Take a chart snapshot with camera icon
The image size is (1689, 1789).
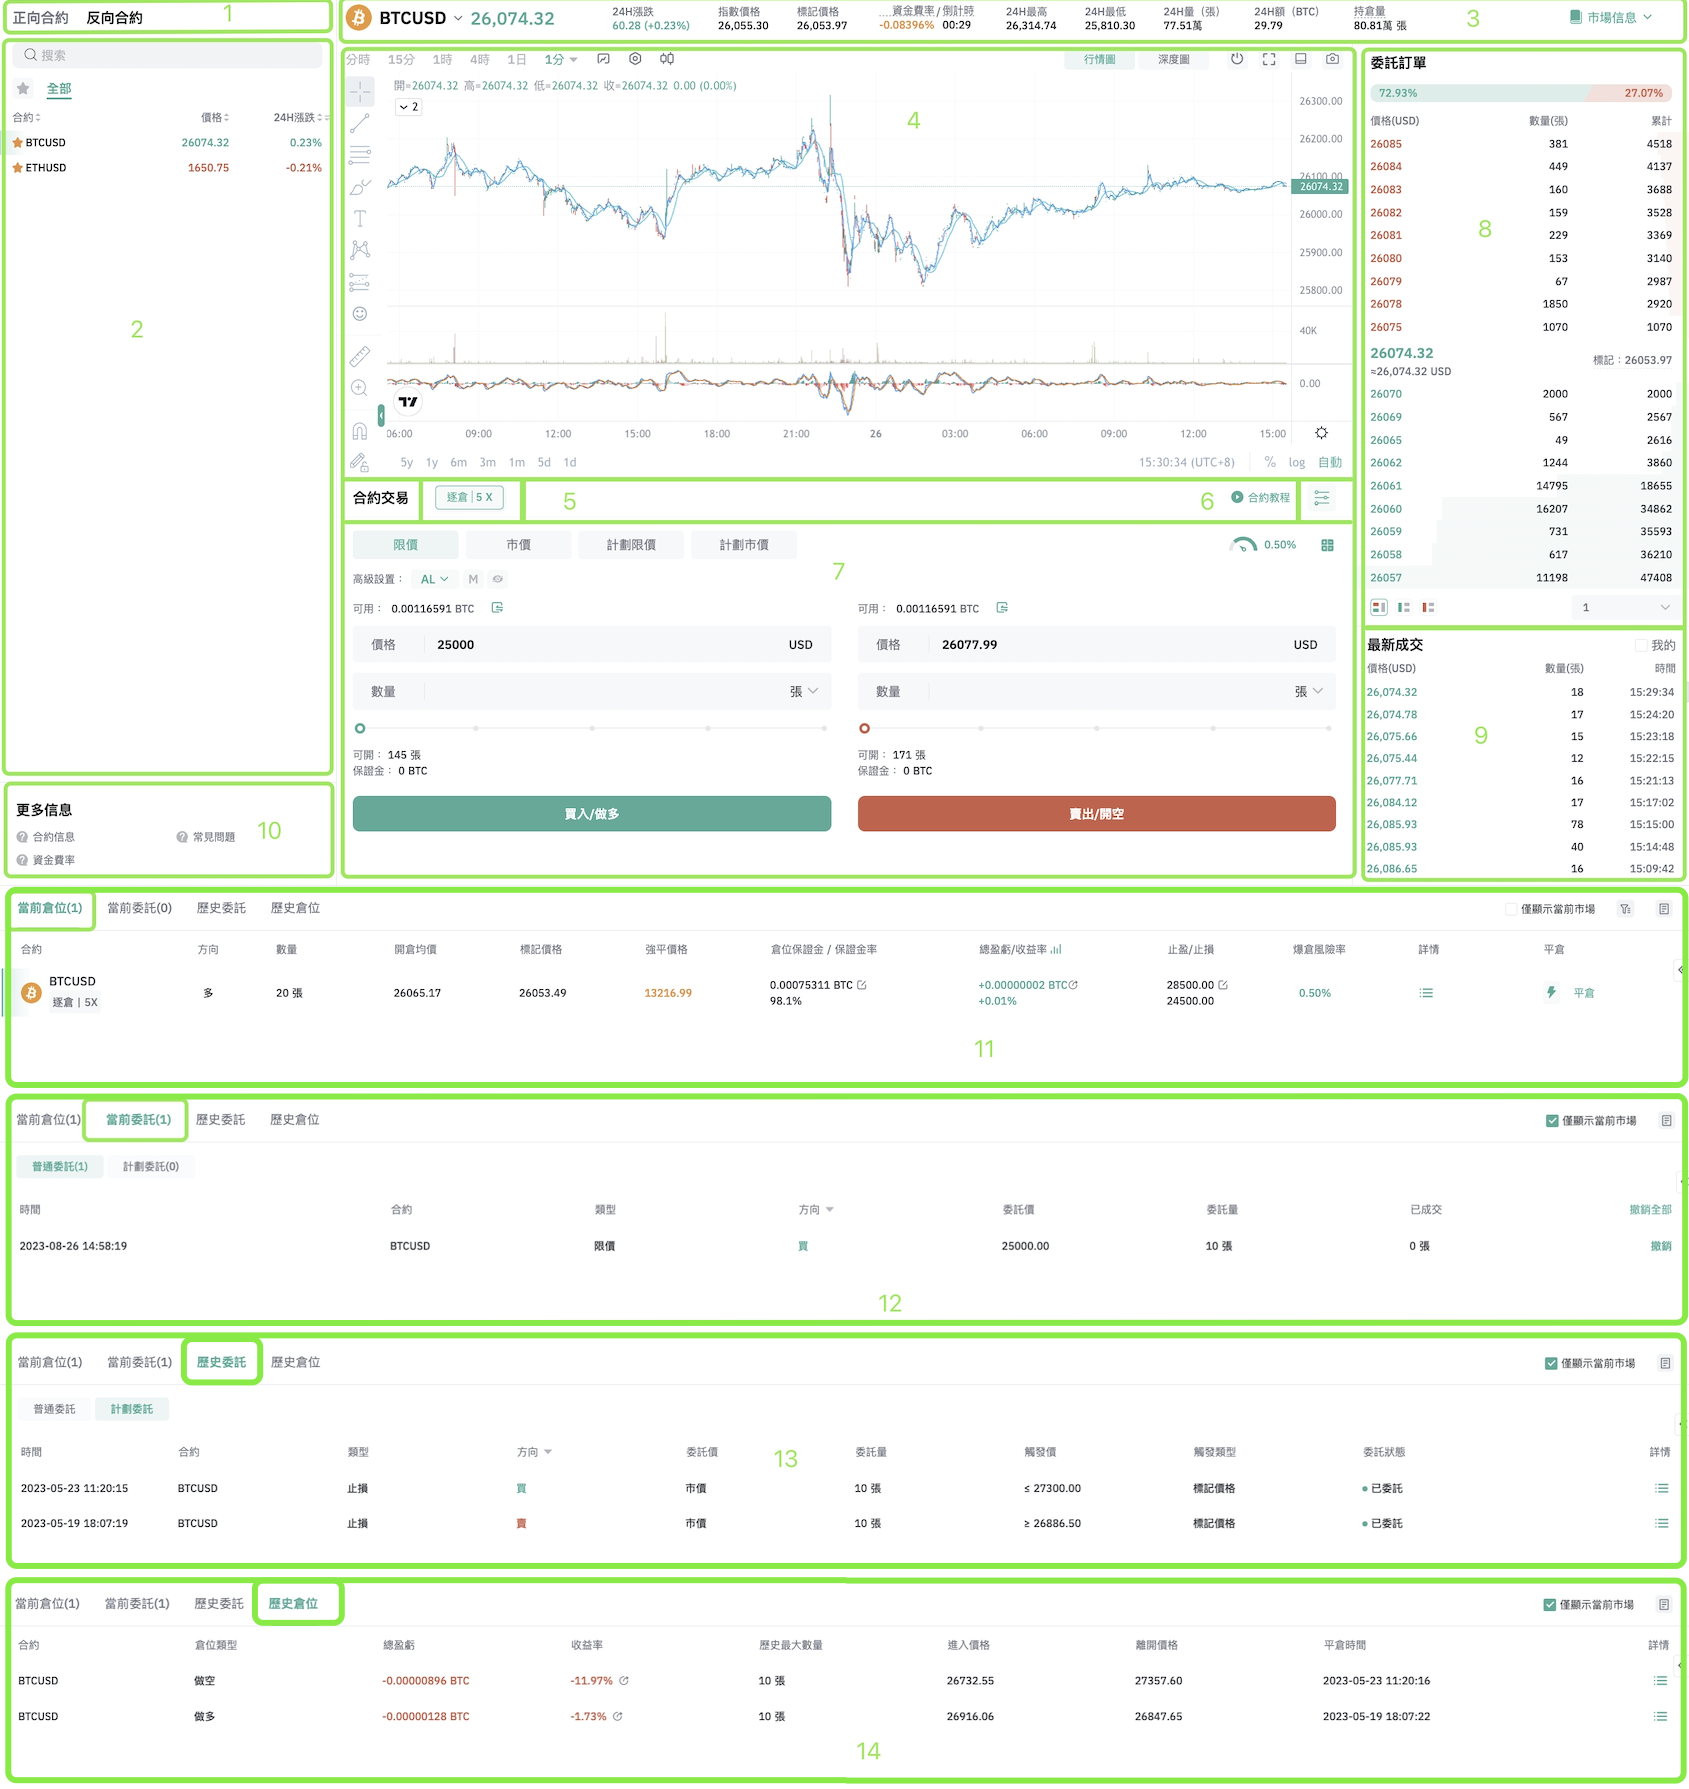coord(1333,59)
